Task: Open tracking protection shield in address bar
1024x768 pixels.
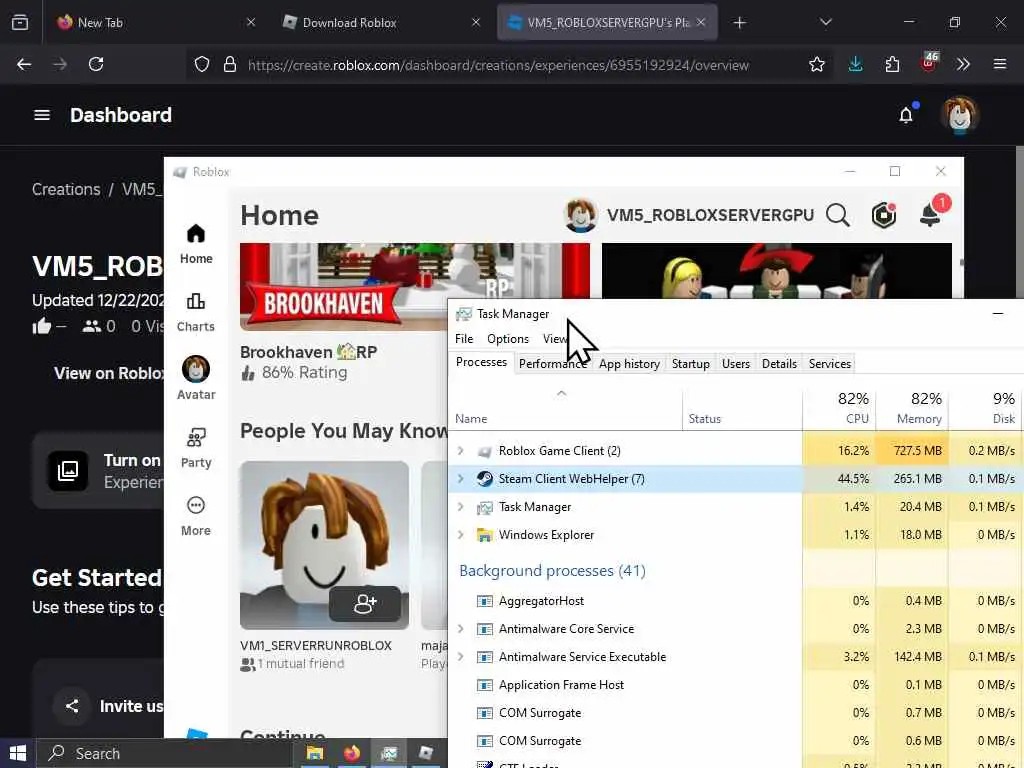Action: [x=202, y=64]
